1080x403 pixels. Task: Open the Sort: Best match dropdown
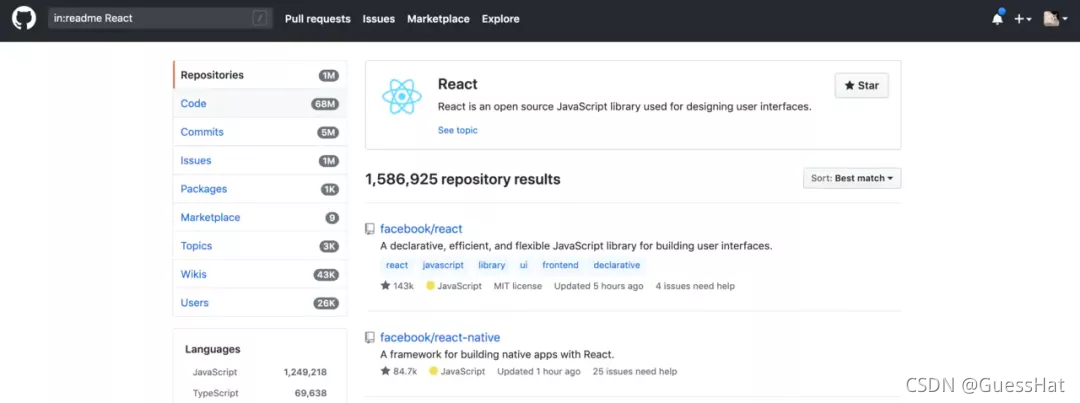(x=852, y=178)
